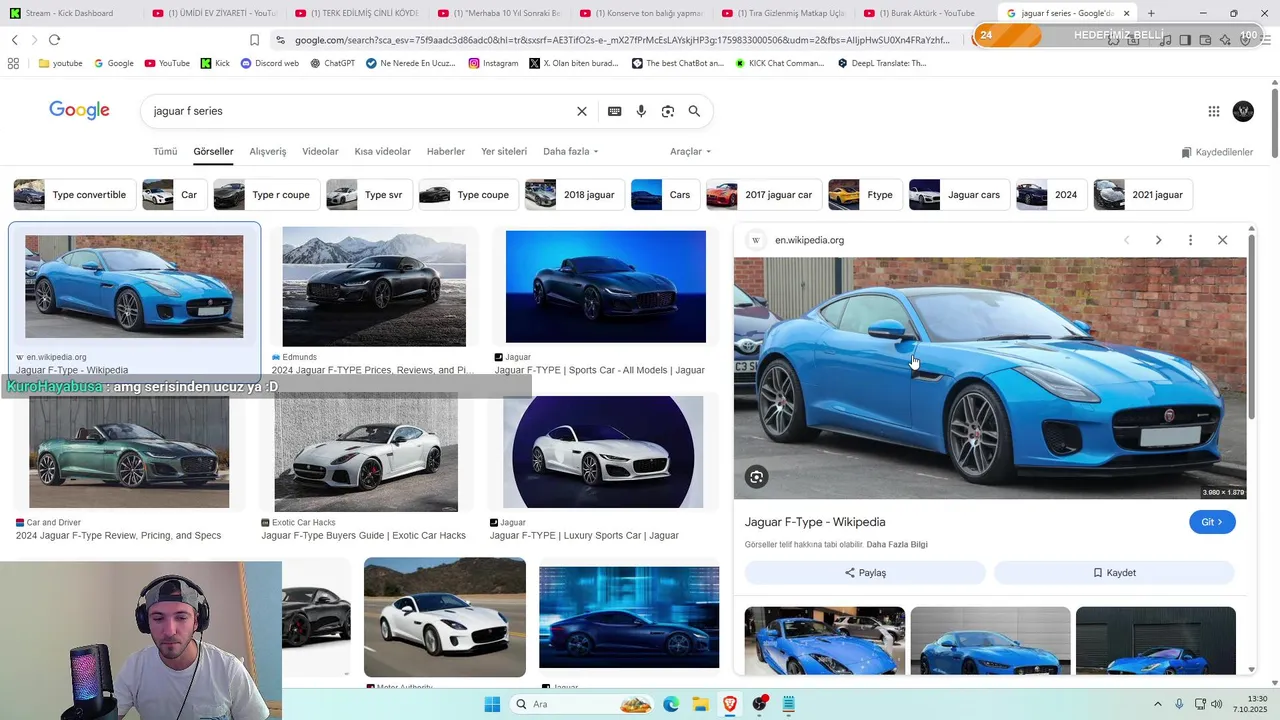The width and height of the screenshot is (1280, 720).
Task: Switch to the Alışveriş tab
Action: (x=267, y=151)
